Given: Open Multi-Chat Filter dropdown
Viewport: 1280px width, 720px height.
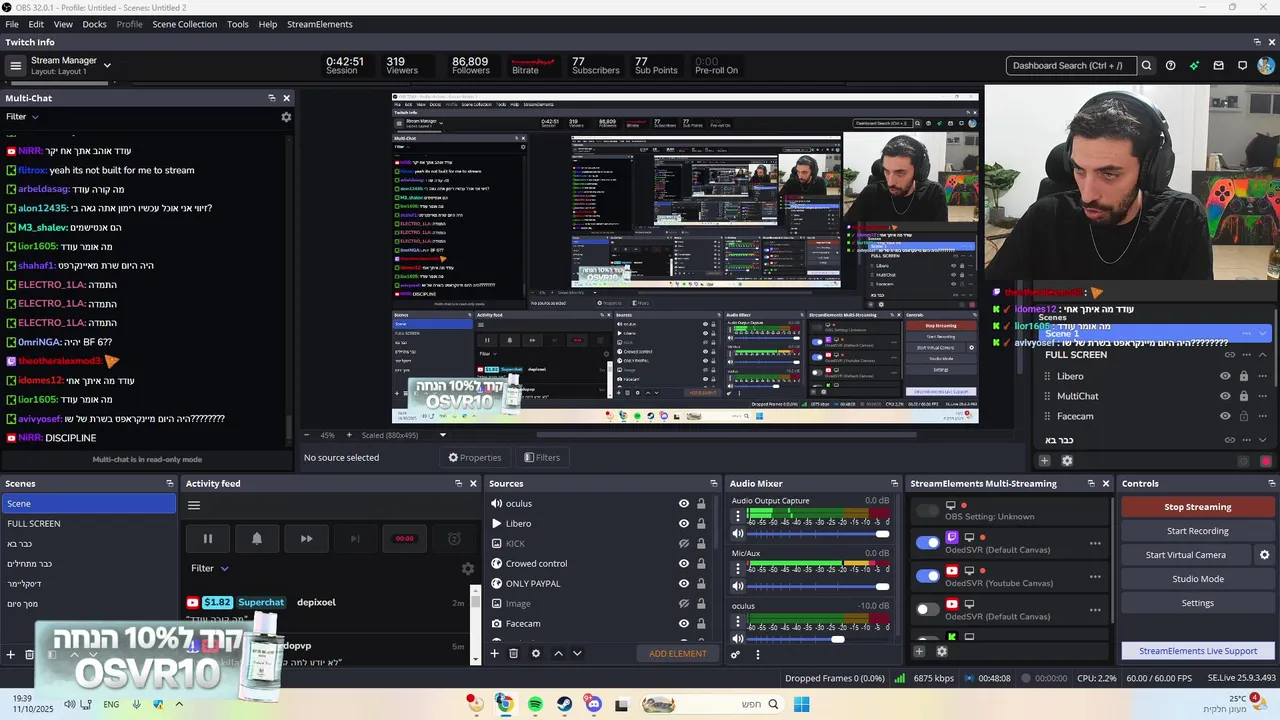Looking at the screenshot, I should coord(22,117).
